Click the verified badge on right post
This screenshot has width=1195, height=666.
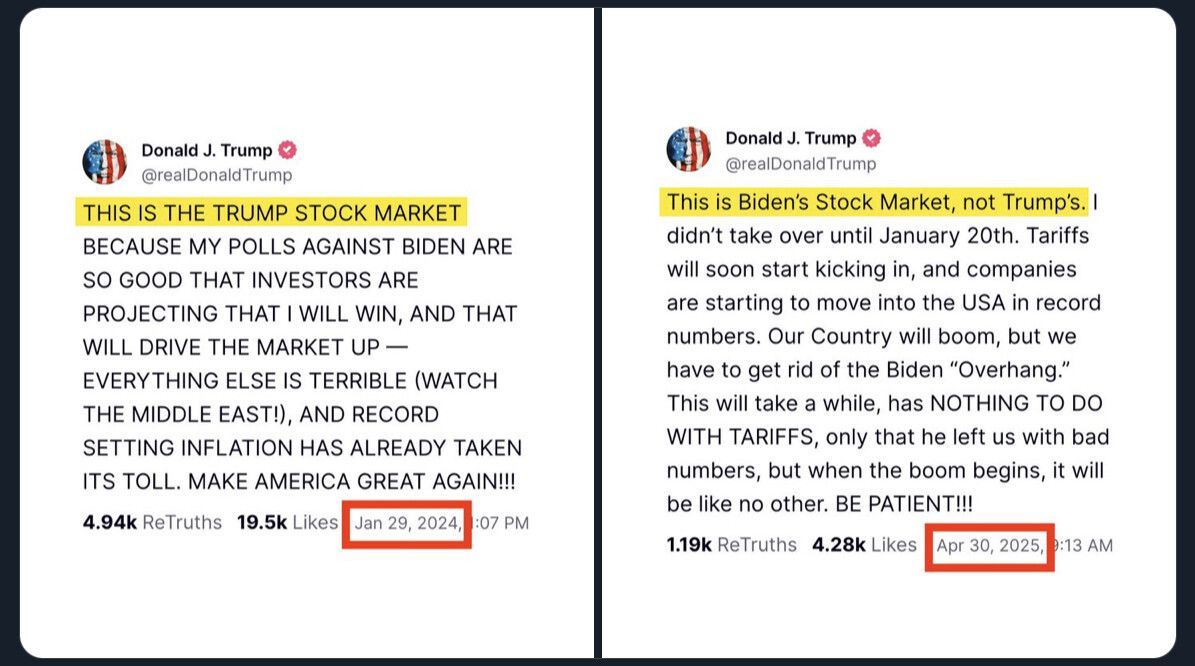coord(872,138)
